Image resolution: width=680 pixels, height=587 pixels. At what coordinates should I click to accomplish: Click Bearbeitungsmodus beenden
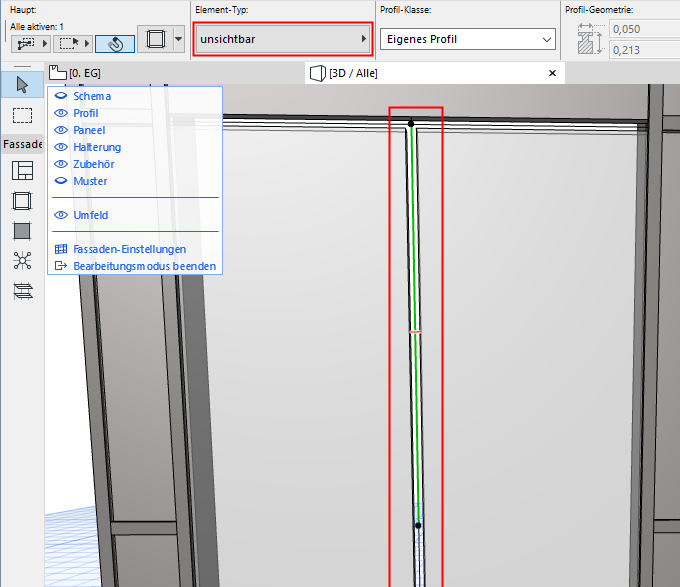pos(144,266)
